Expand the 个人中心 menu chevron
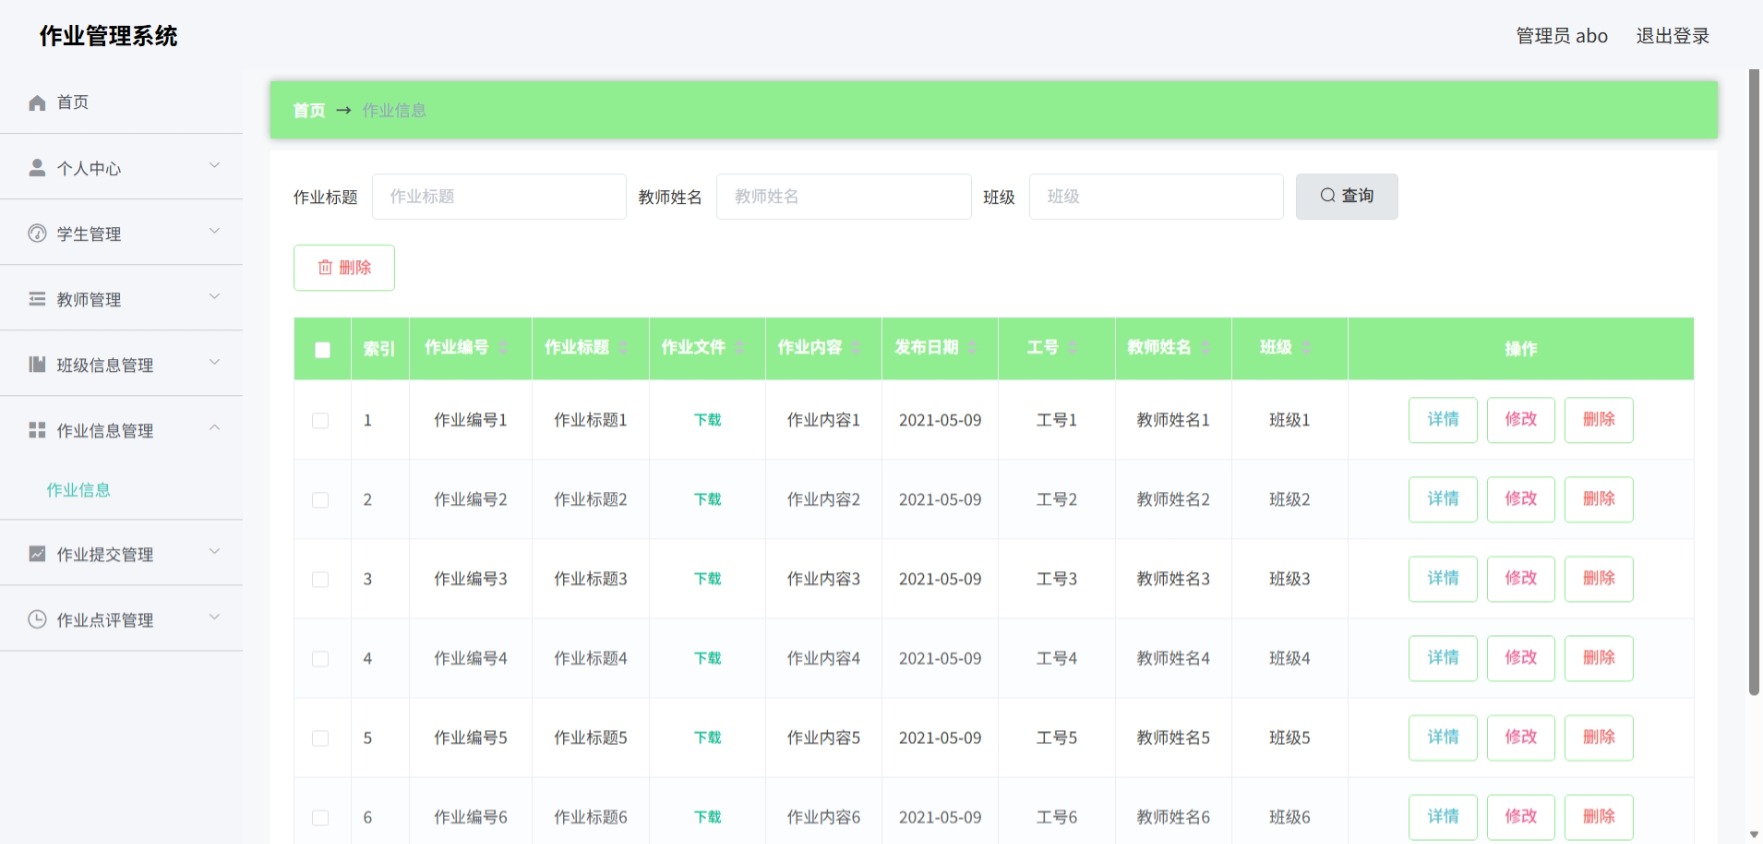1763x844 pixels. (214, 165)
